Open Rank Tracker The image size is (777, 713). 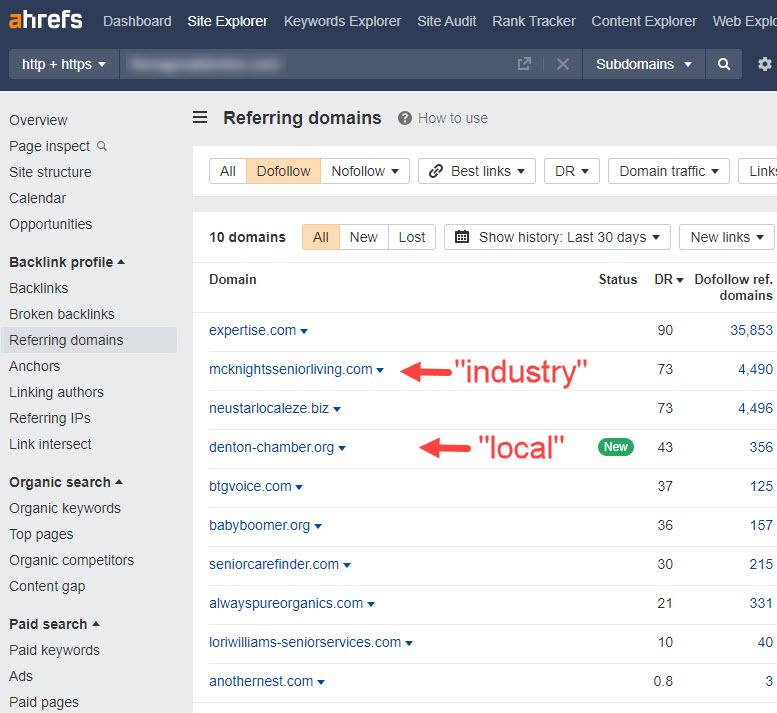click(x=534, y=21)
